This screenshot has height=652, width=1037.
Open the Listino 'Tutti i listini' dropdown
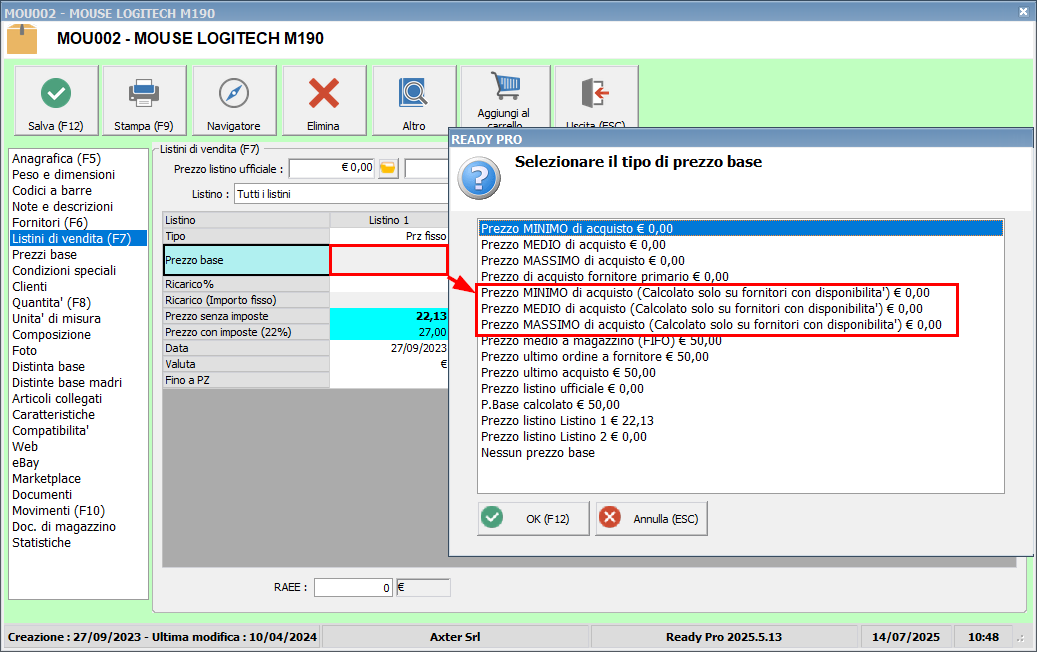pos(341,194)
